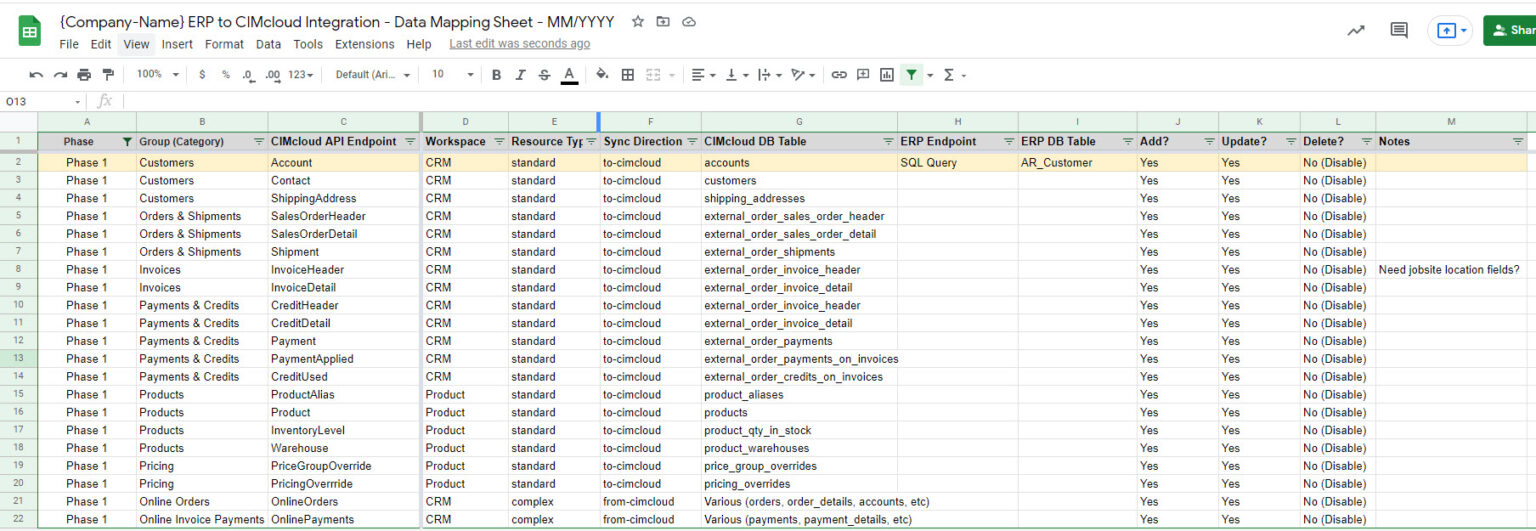Click the green Share button
This screenshot has height=531, width=1536.
1510,30
